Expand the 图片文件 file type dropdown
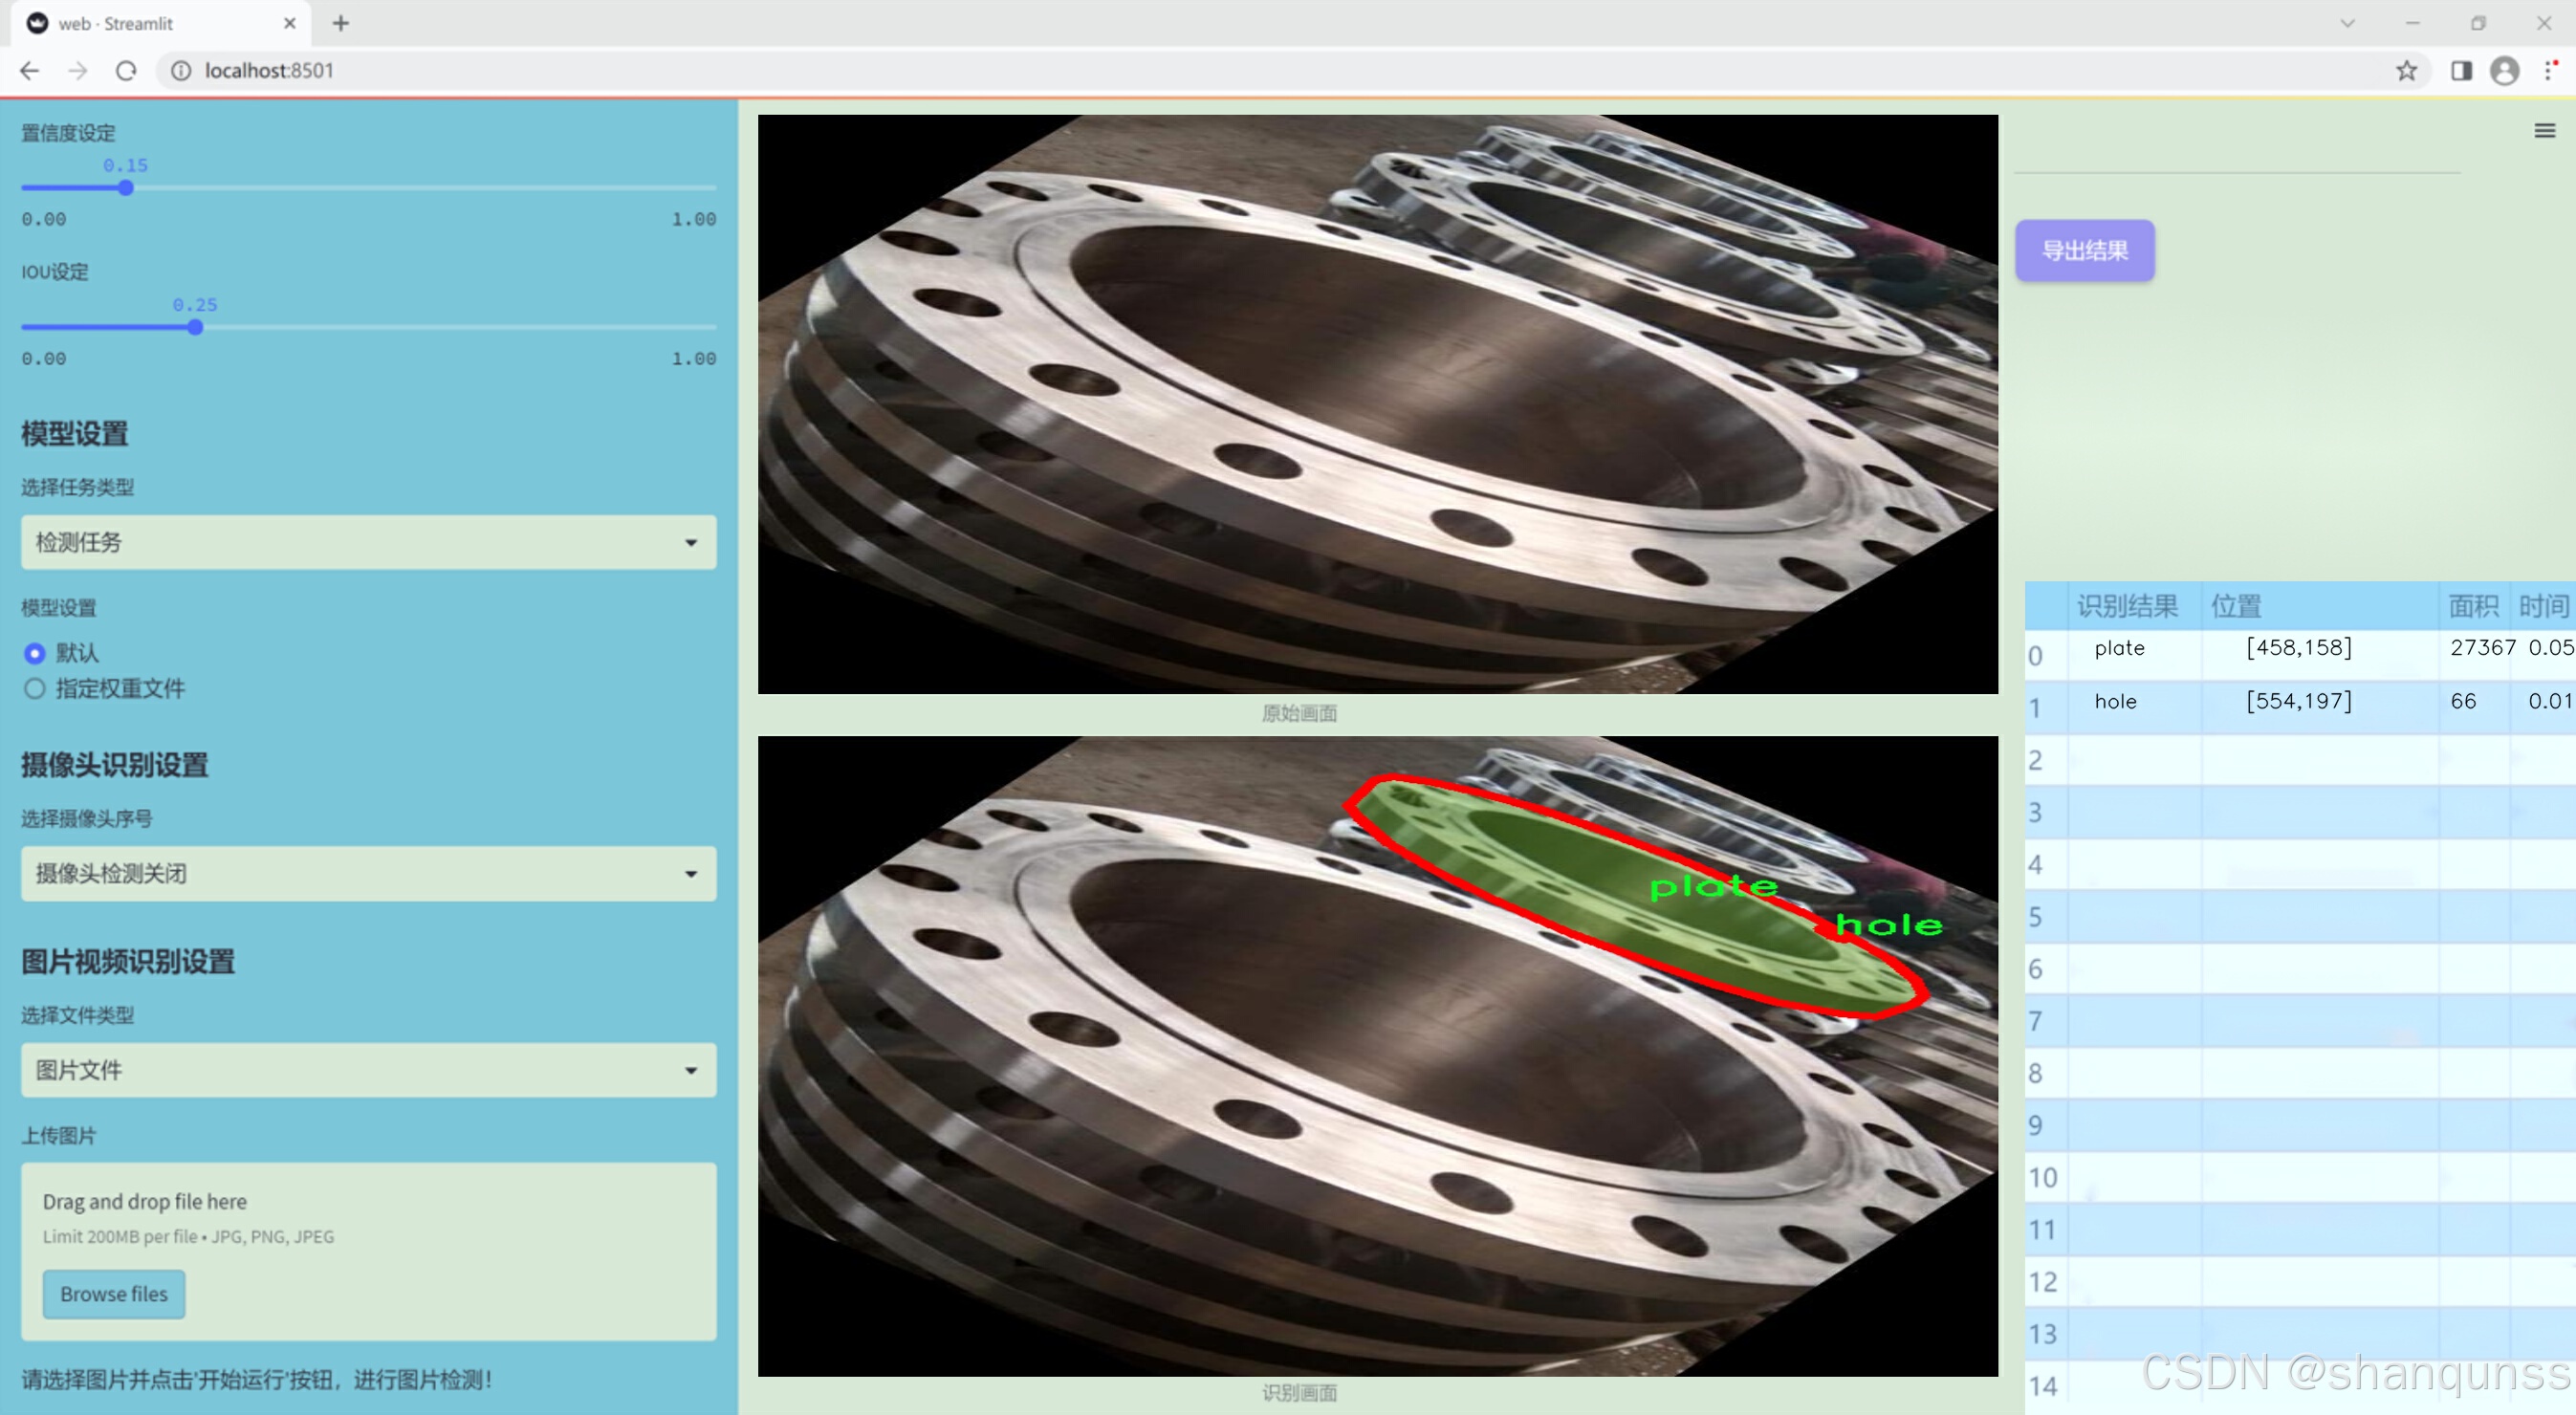This screenshot has width=2576, height=1415. (x=368, y=1070)
